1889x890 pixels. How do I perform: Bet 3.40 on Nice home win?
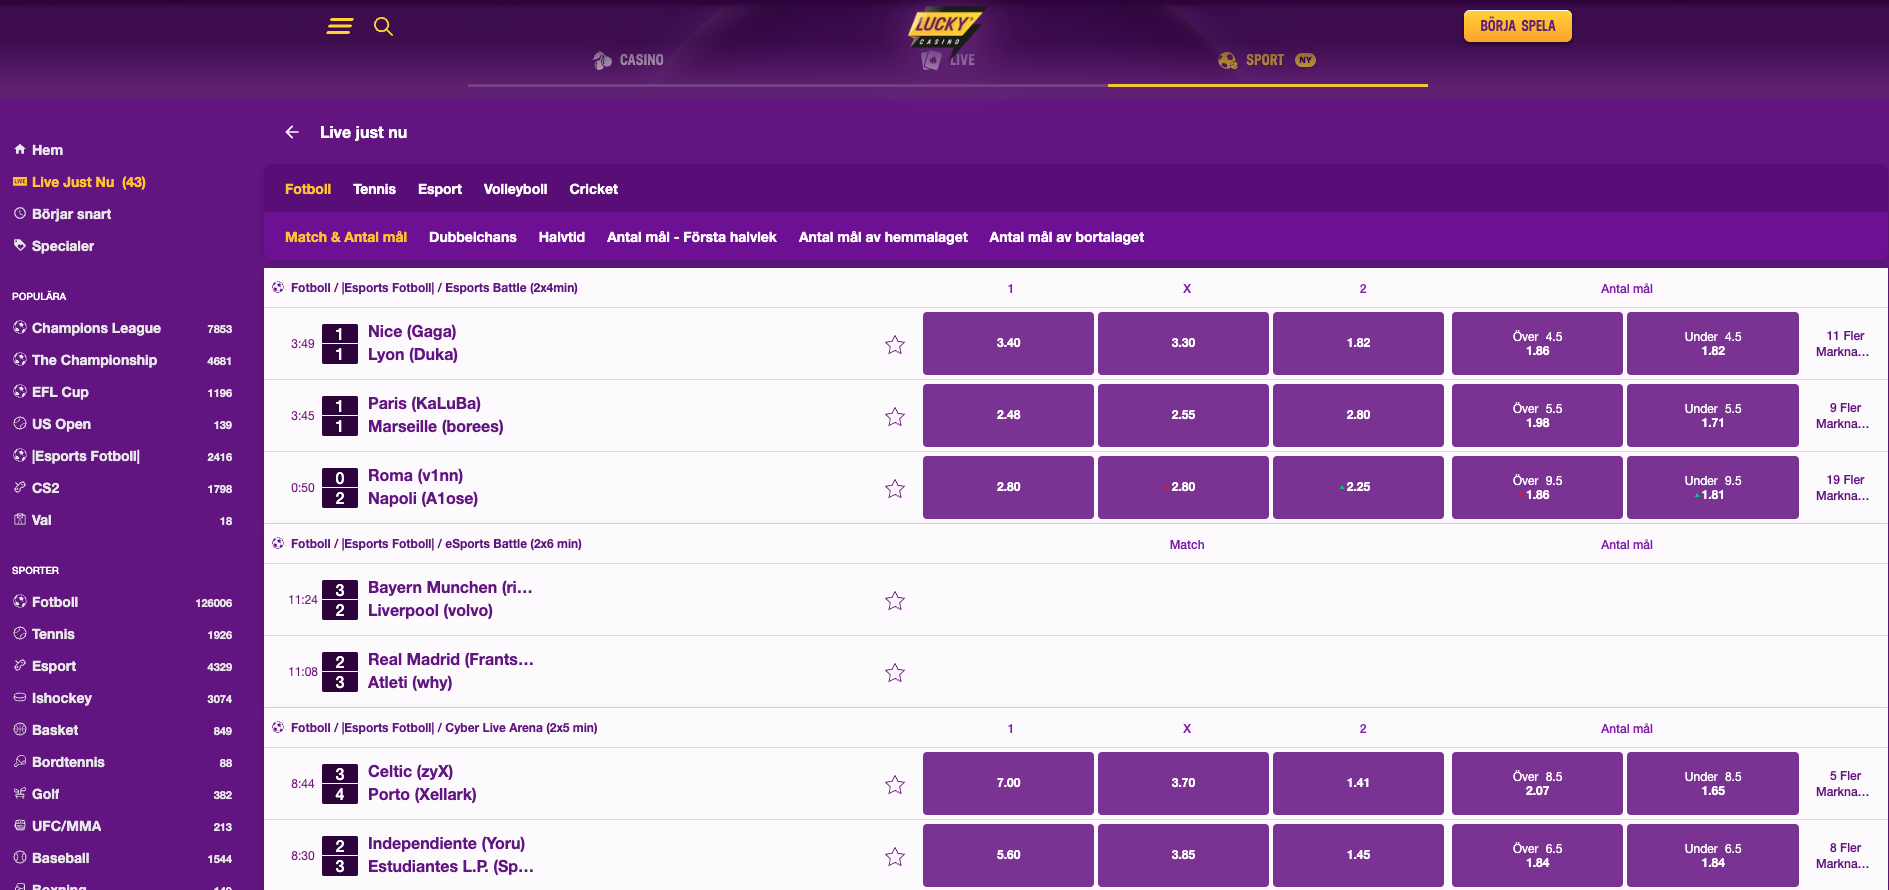(1008, 343)
